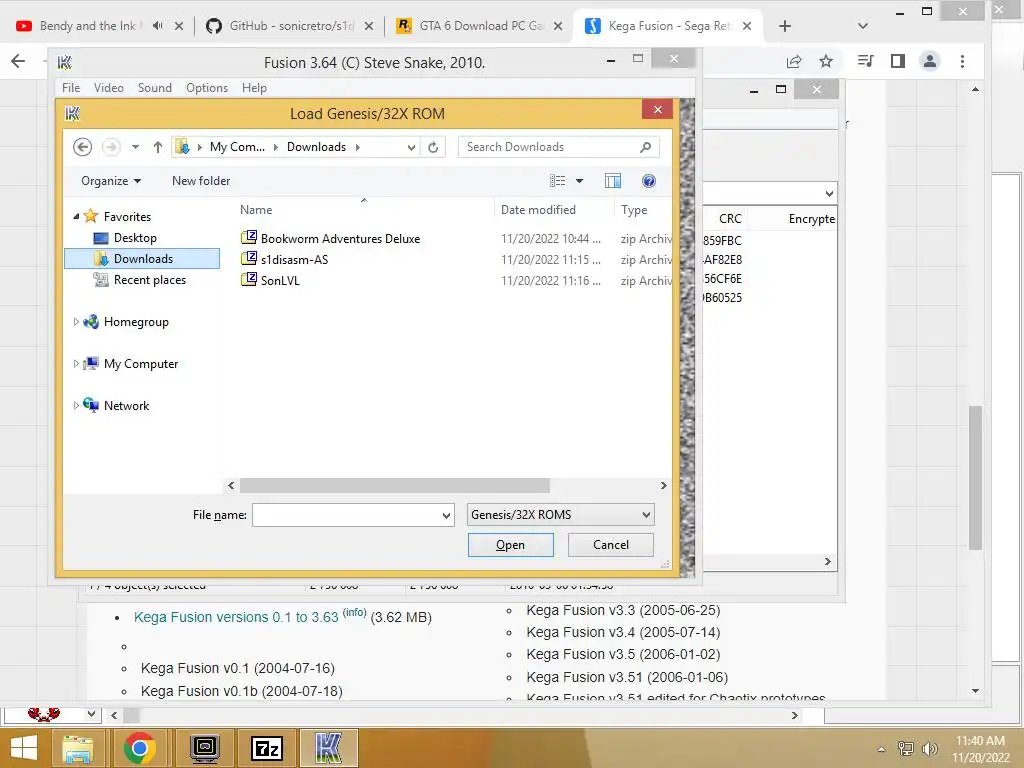
Task: Click the File name input field
Action: coord(346,515)
